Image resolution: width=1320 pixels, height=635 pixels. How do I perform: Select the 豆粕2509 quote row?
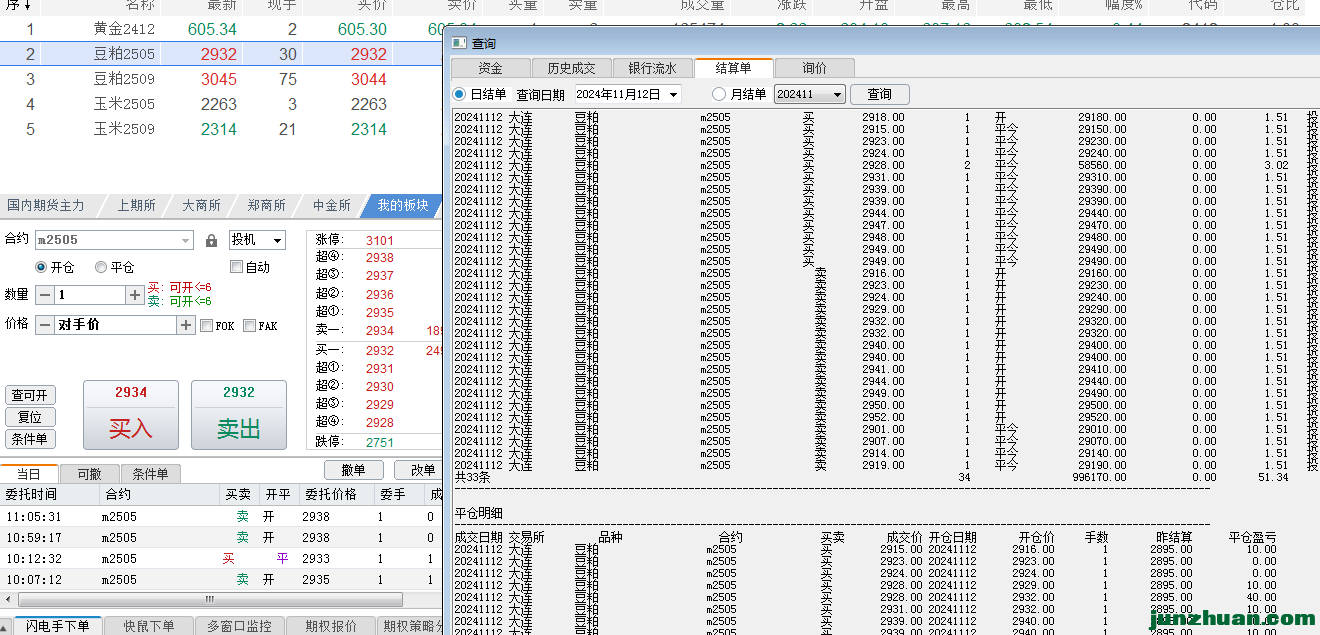[221, 79]
